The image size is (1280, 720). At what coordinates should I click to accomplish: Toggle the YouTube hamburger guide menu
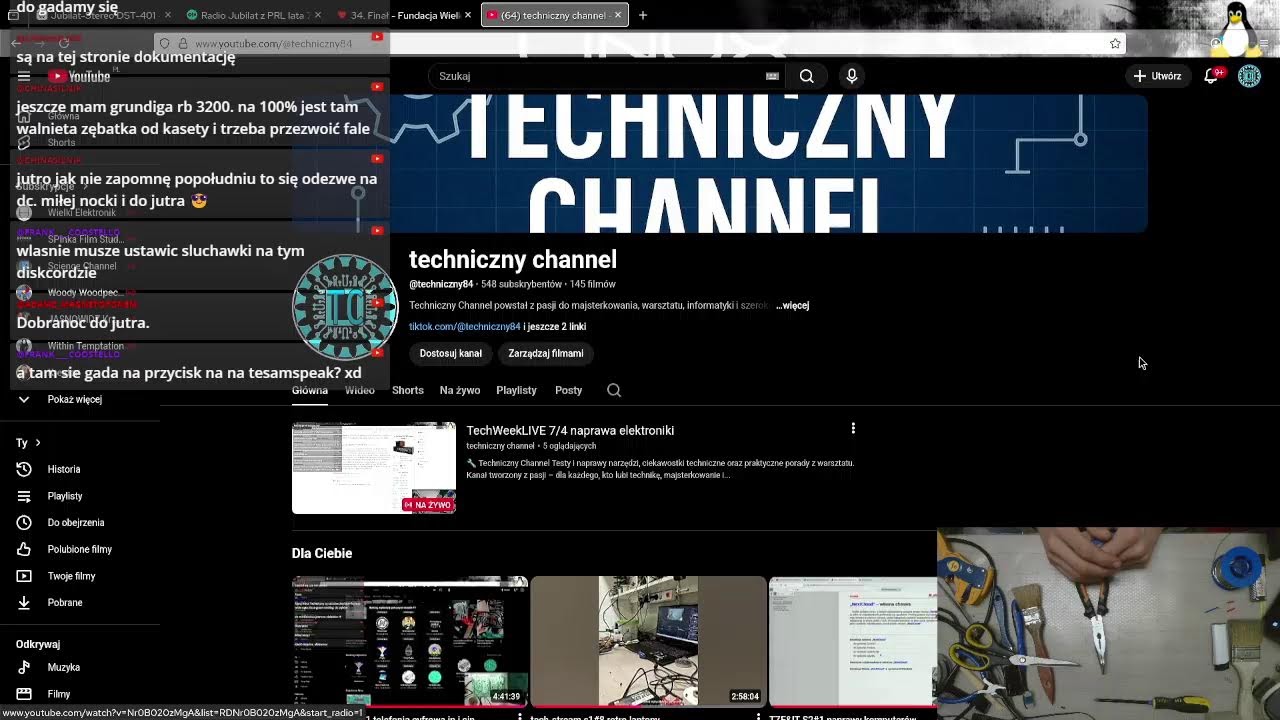click(x=24, y=76)
